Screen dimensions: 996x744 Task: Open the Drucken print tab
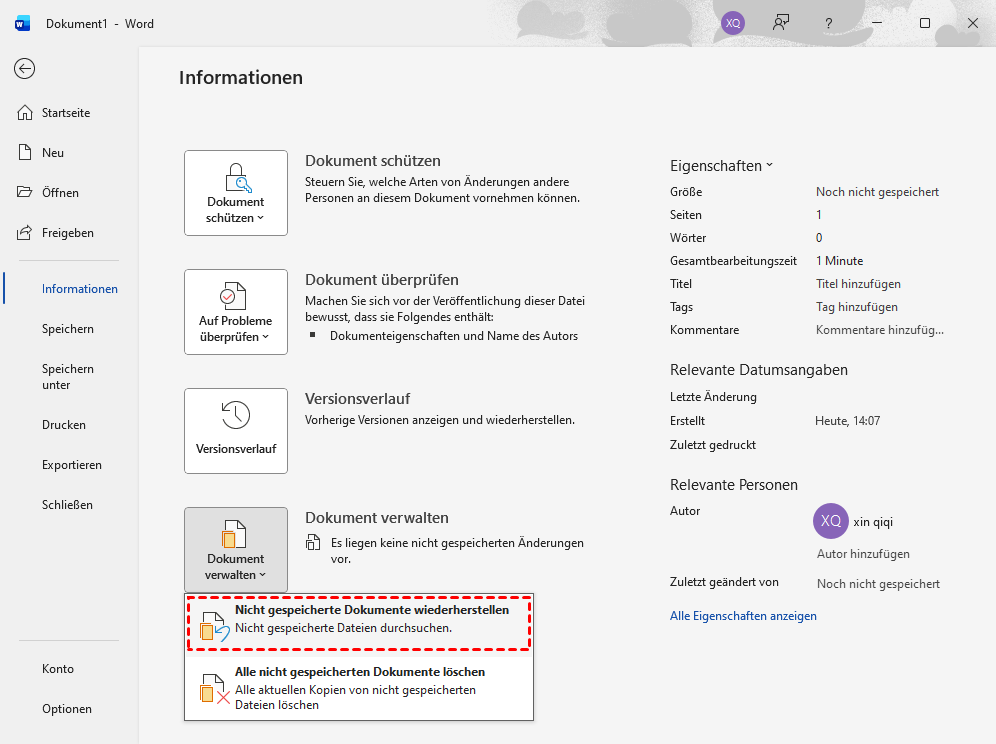63,425
